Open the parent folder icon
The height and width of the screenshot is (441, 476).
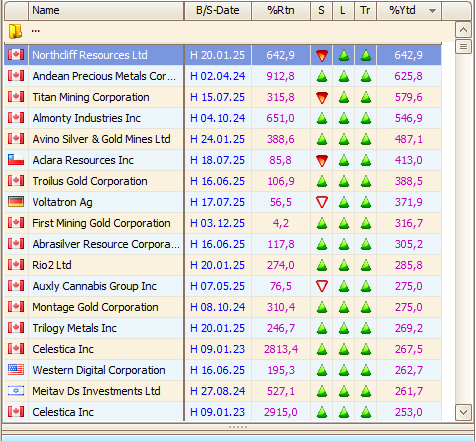[x=15, y=31]
